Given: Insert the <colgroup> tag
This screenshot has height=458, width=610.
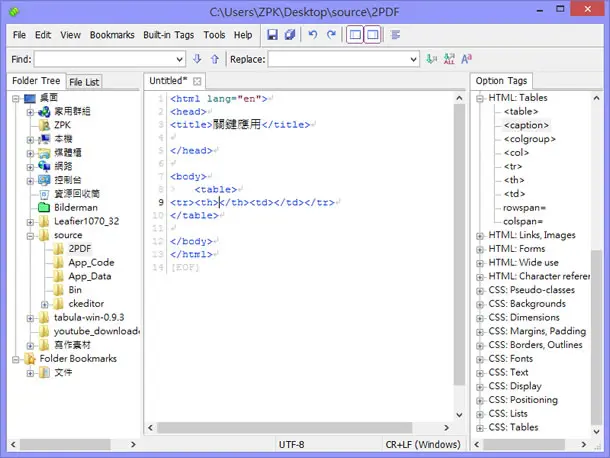Looking at the screenshot, I should (x=529, y=139).
